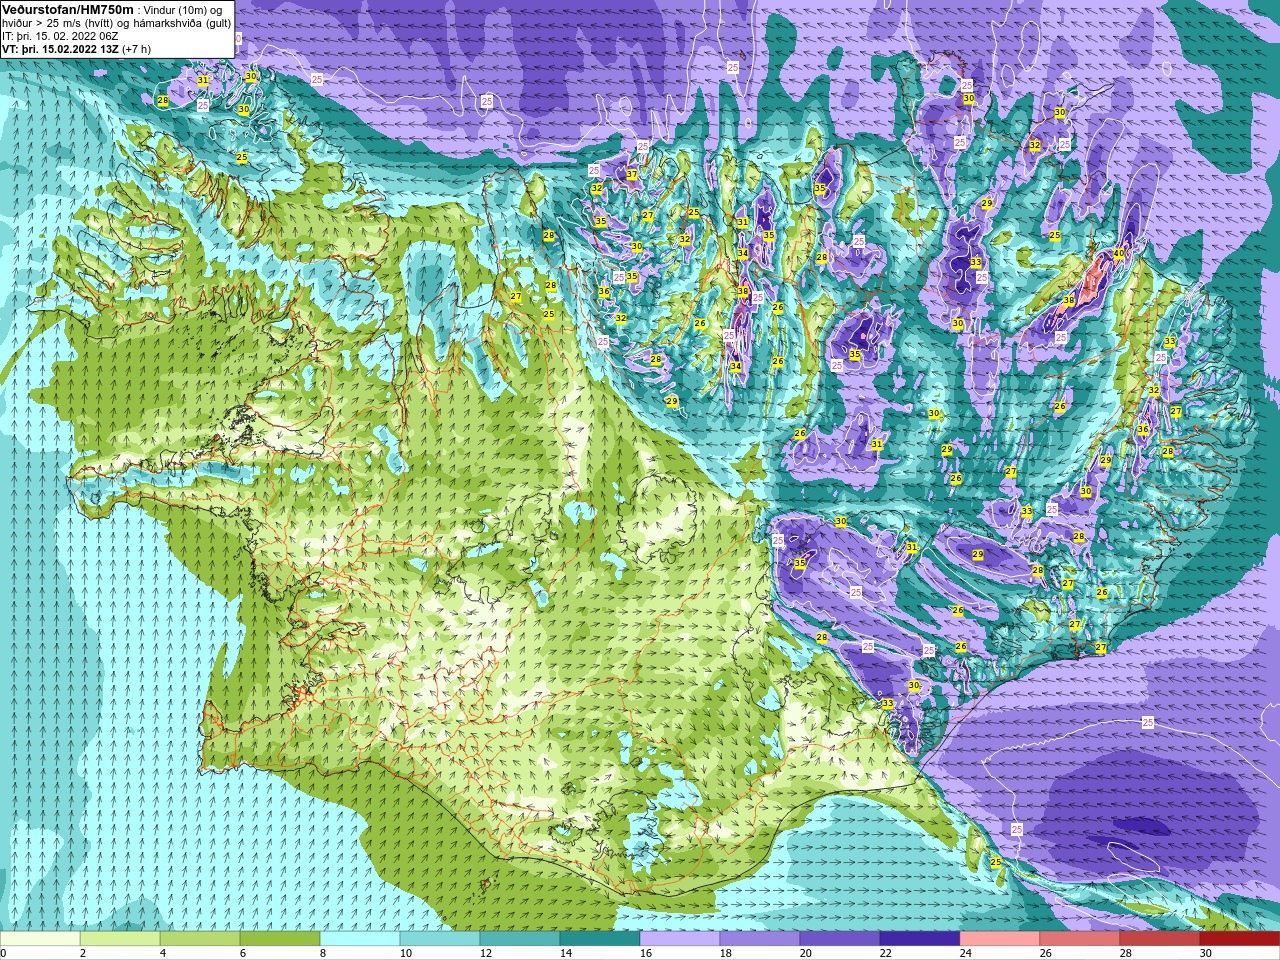Select the 14–16 m/s dark teal legend swatch
The width and height of the screenshot is (1280, 960).
pos(600,939)
